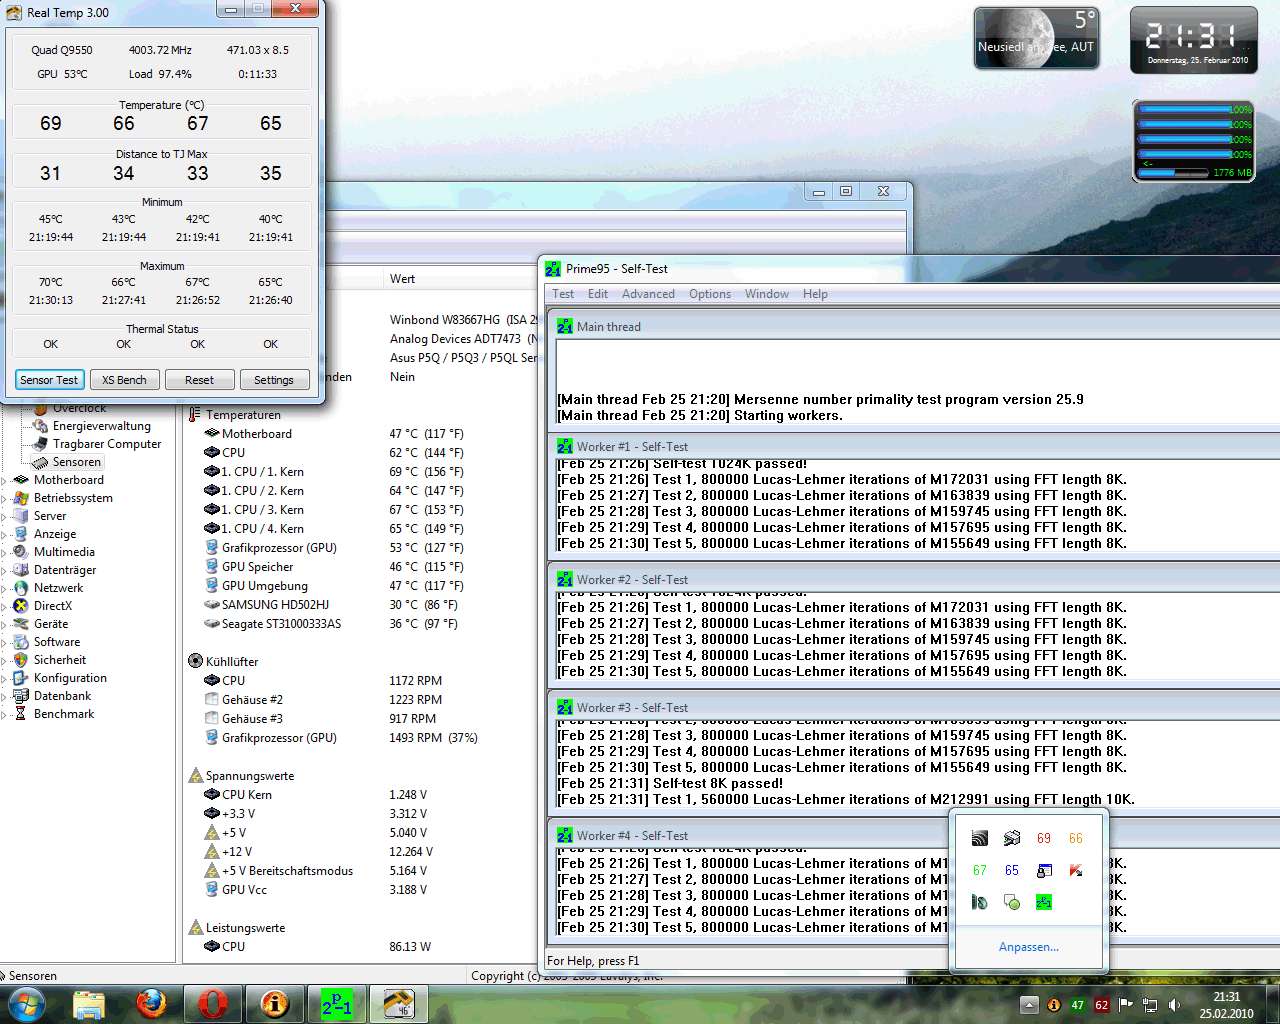This screenshot has height=1024, width=1280.
Task: Show hidden tray icons arrow
Action: [x=1029, y=1005]
